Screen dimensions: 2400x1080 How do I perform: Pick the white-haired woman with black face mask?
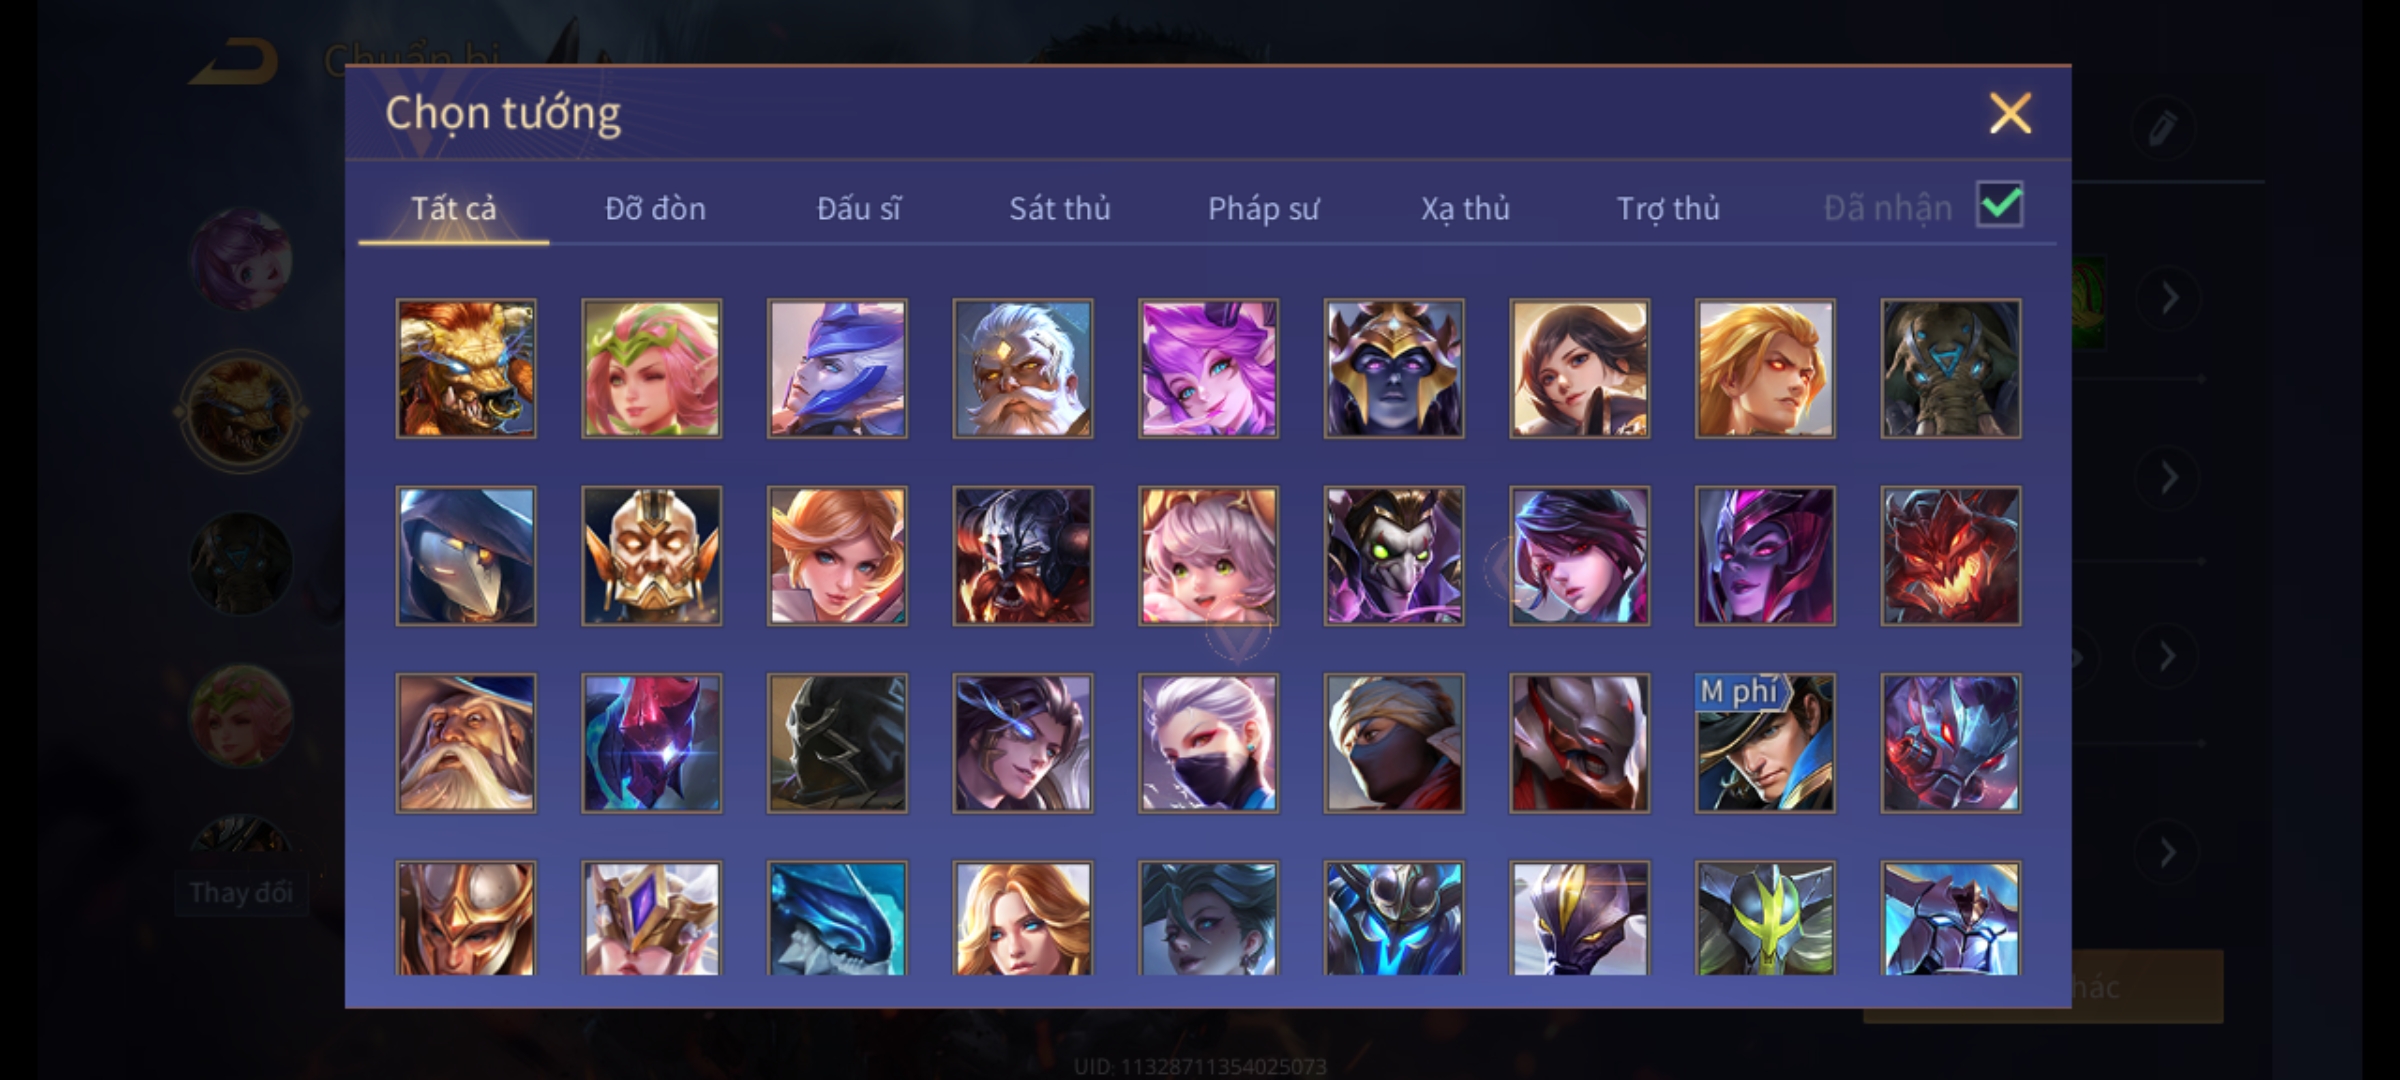(1208, 743)
